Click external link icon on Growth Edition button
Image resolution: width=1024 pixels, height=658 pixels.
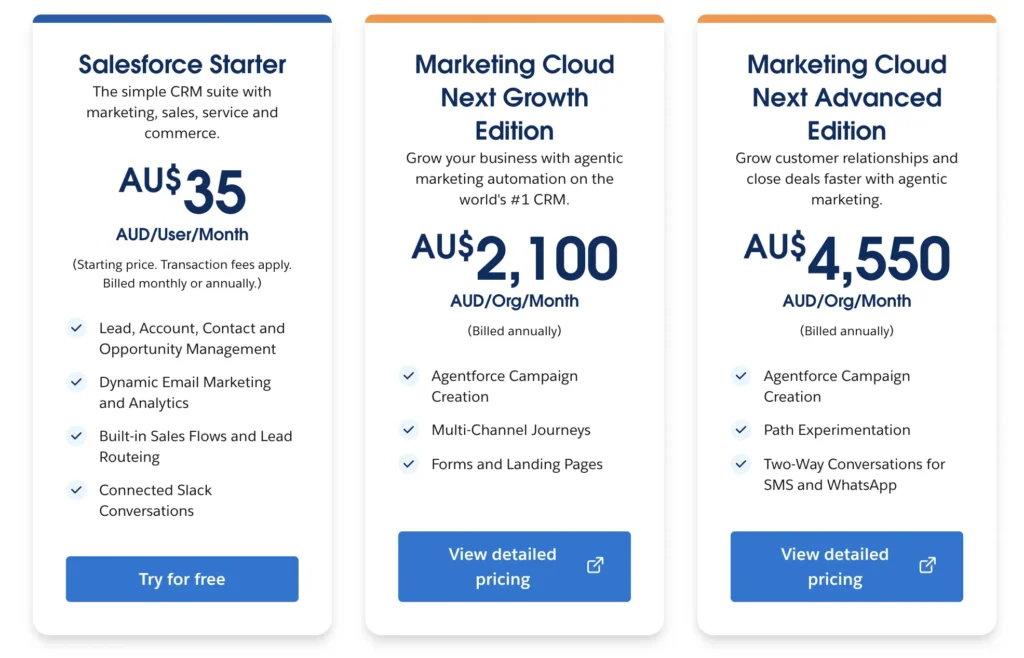(x=595, y=565)
